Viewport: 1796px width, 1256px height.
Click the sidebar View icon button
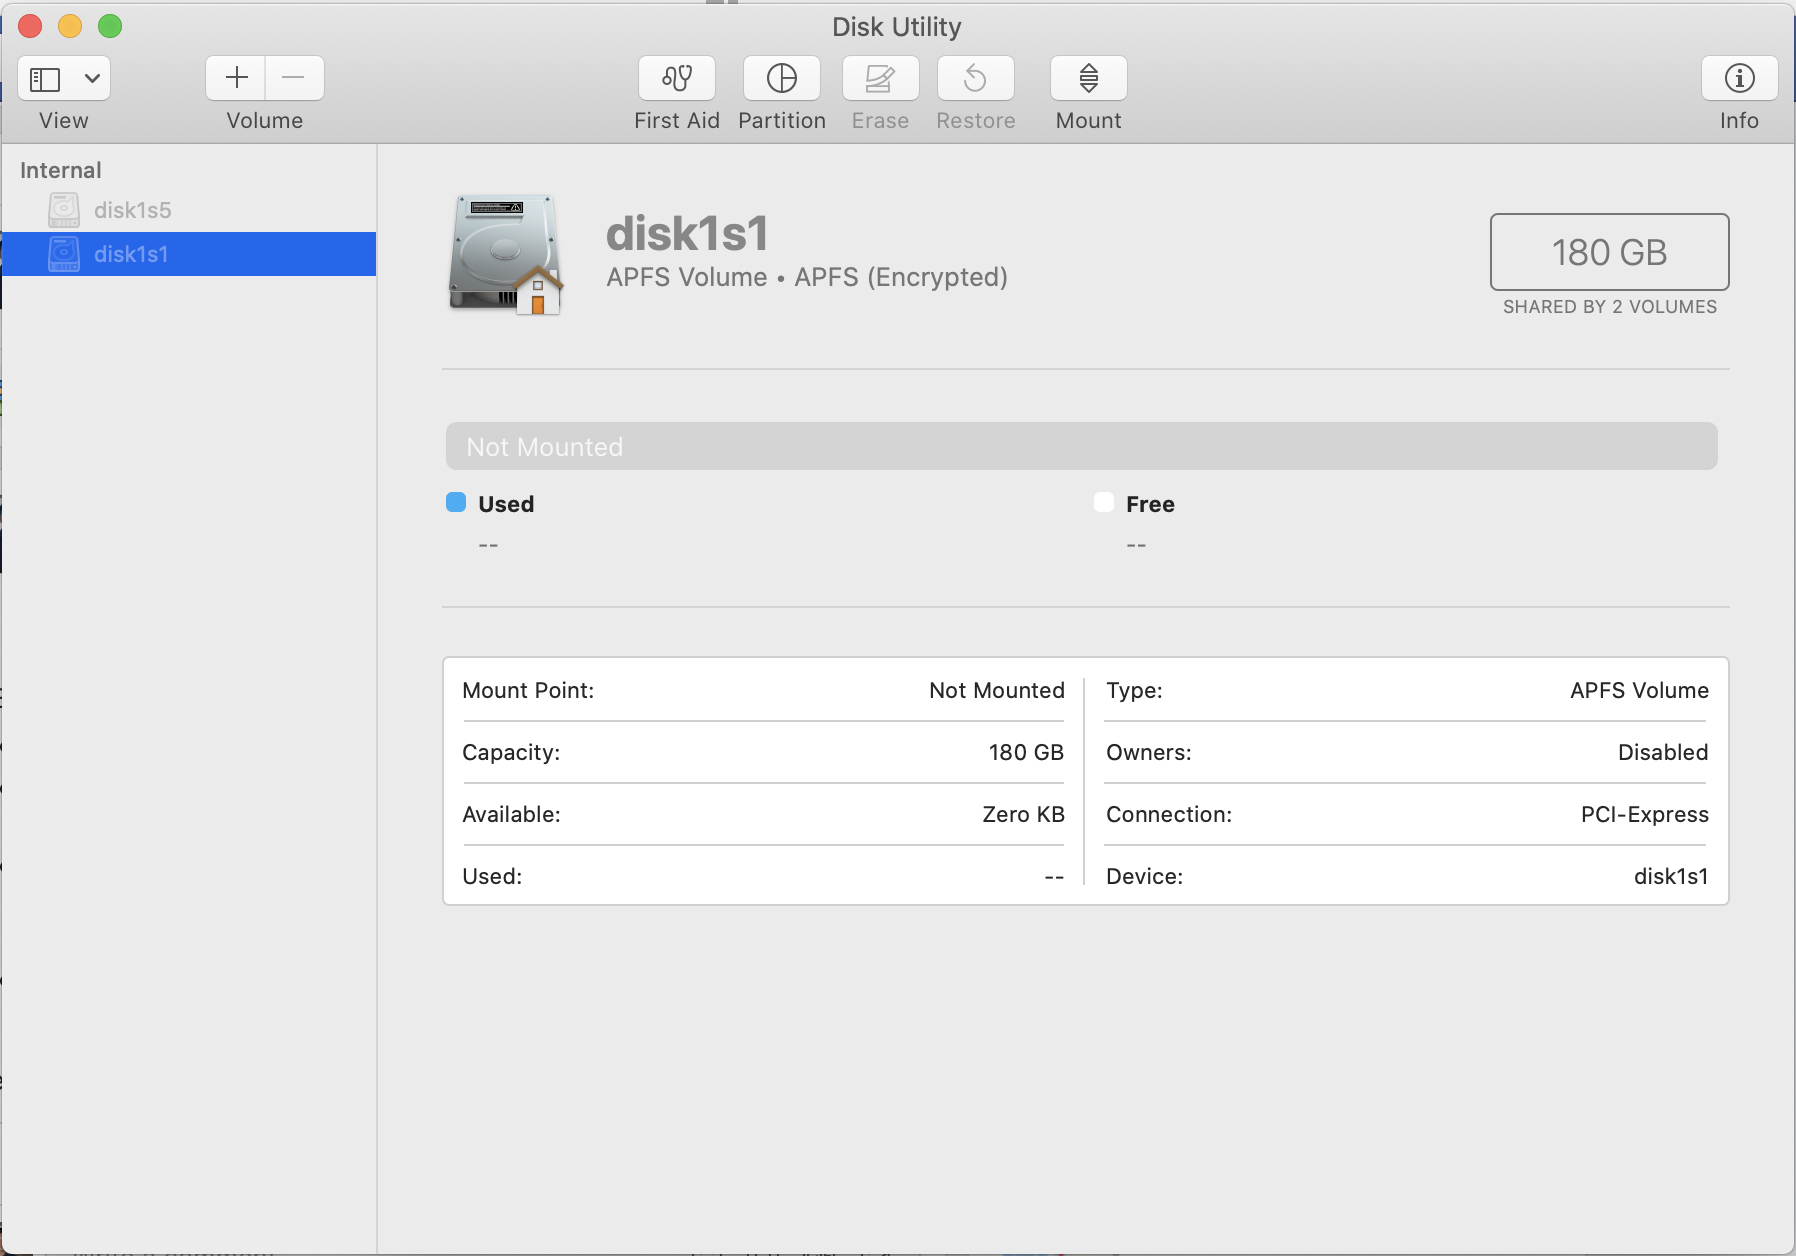click(x=46, y=78)
